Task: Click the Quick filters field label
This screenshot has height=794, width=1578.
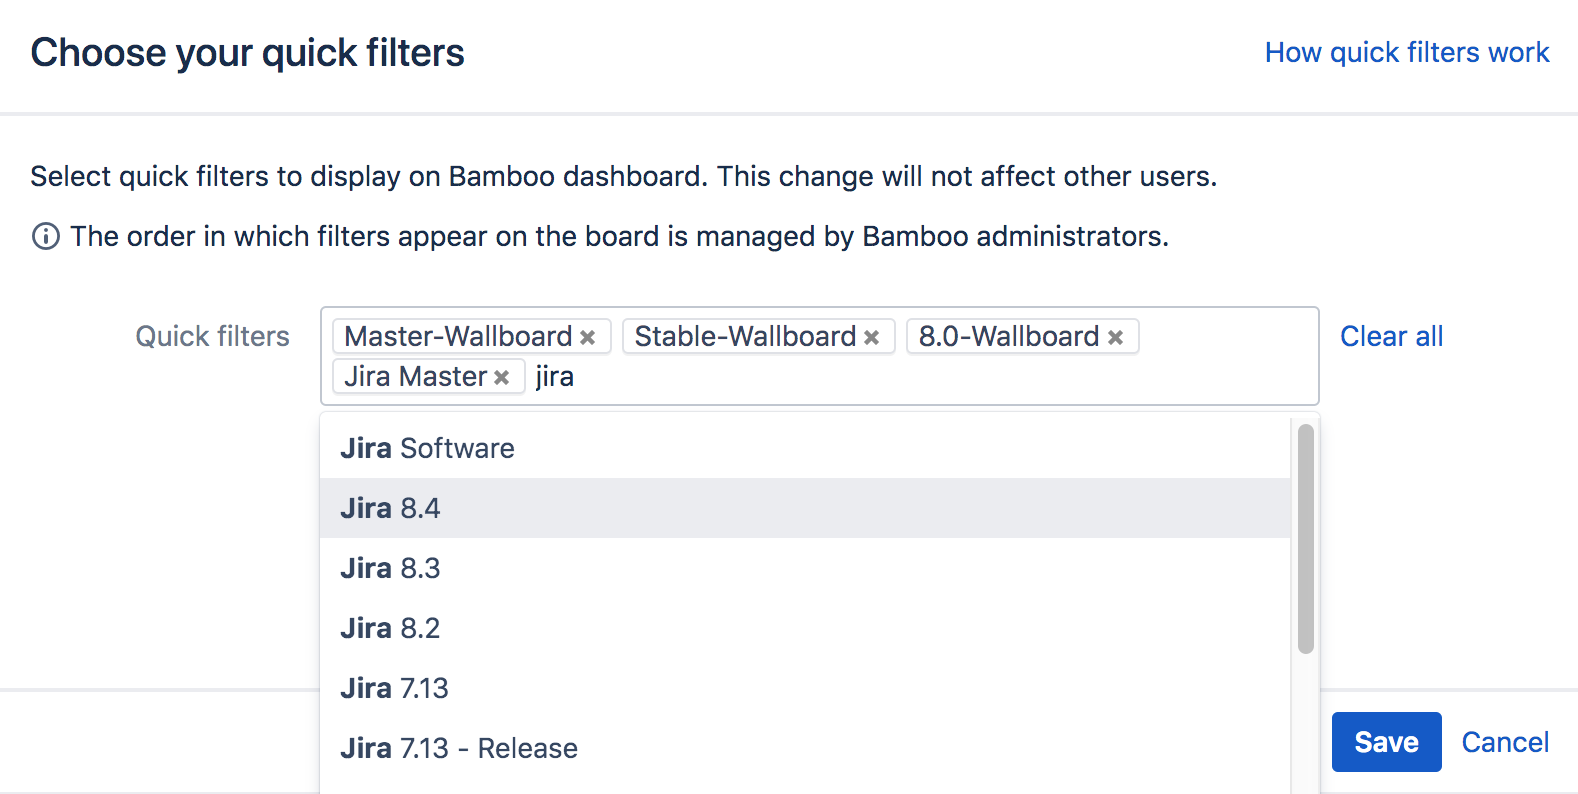Action: pyautogui.click(x=212, y=336)
